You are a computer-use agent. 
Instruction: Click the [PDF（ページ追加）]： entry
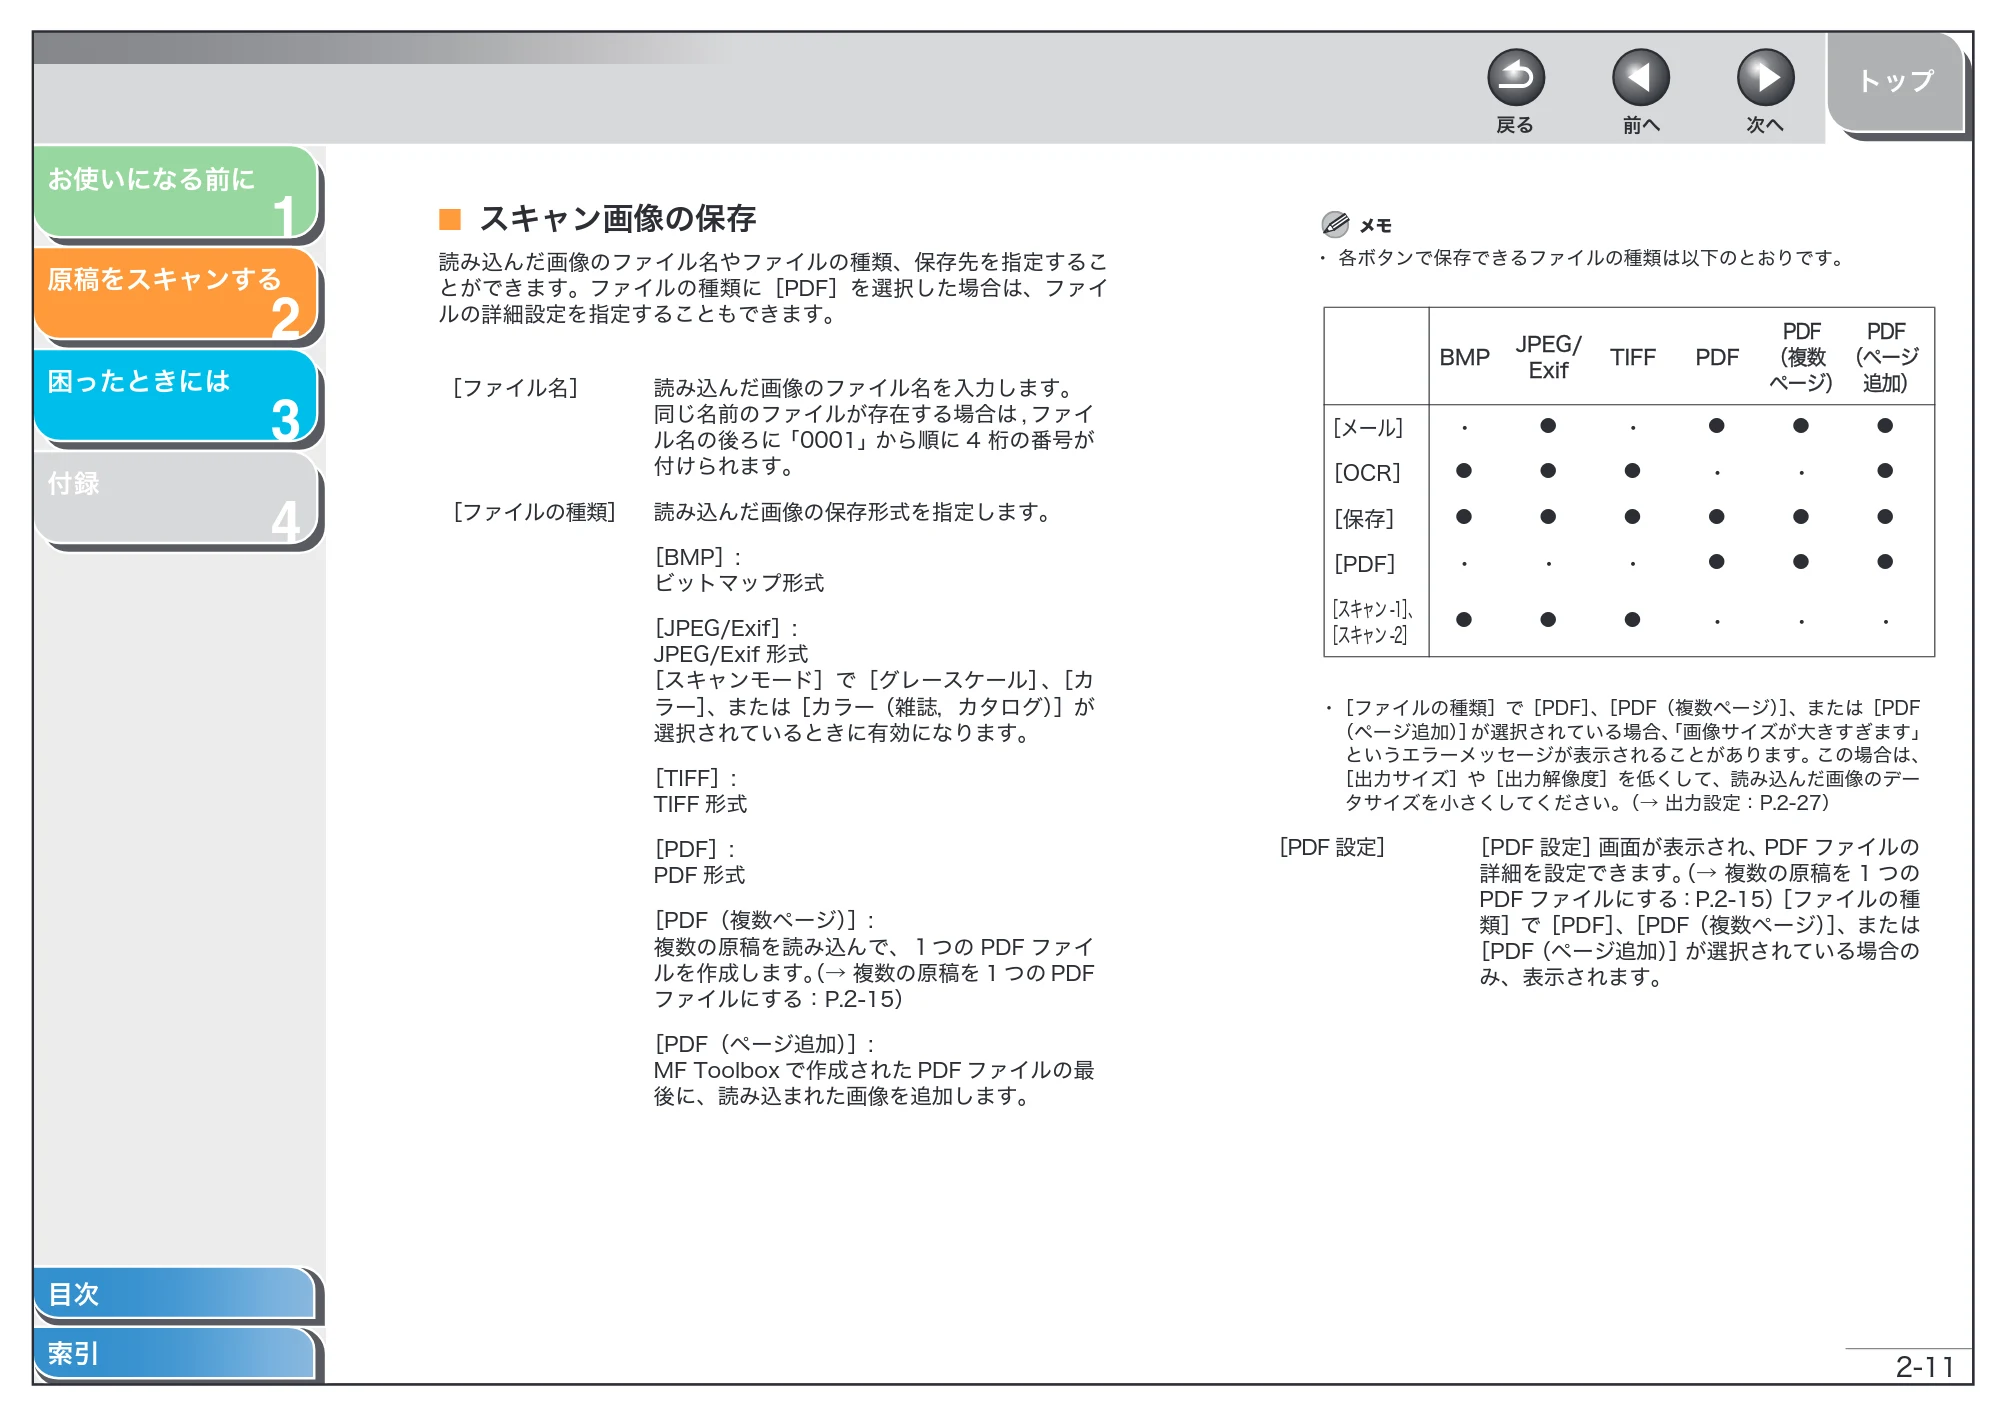[765, 1044]
